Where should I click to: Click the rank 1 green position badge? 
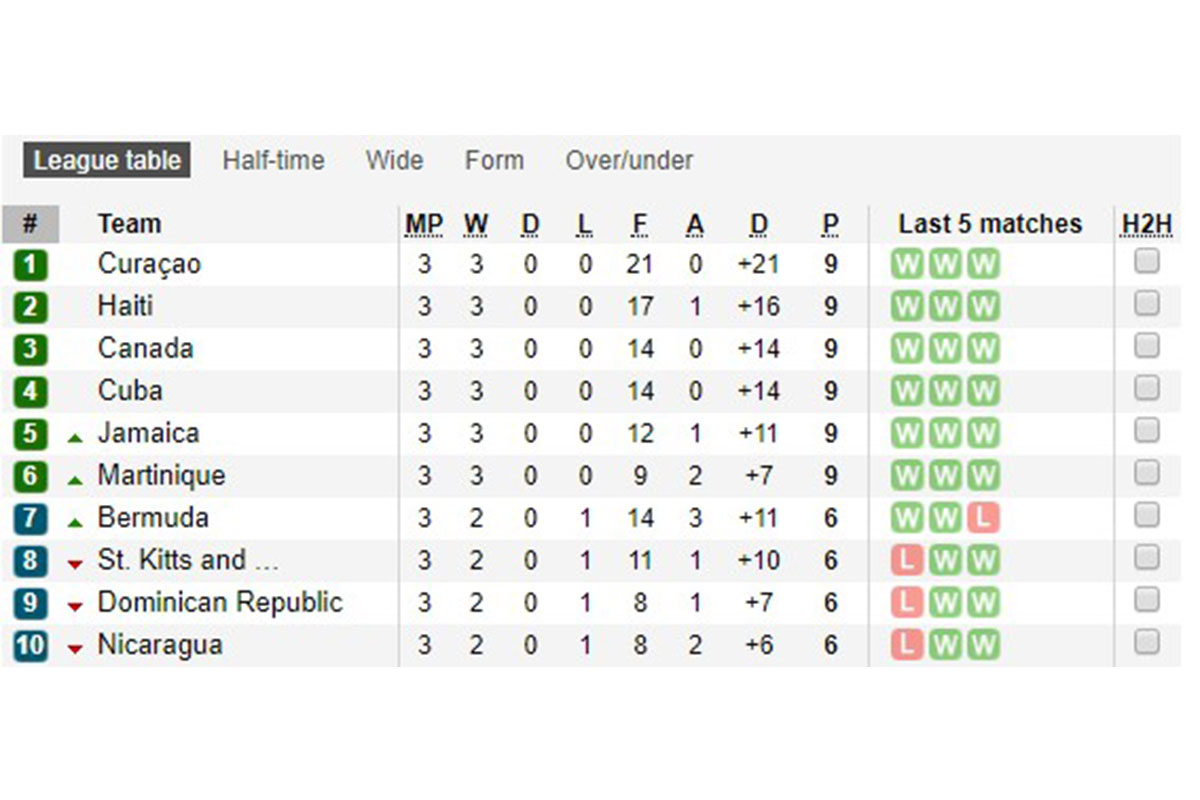(x=30, y=265)
